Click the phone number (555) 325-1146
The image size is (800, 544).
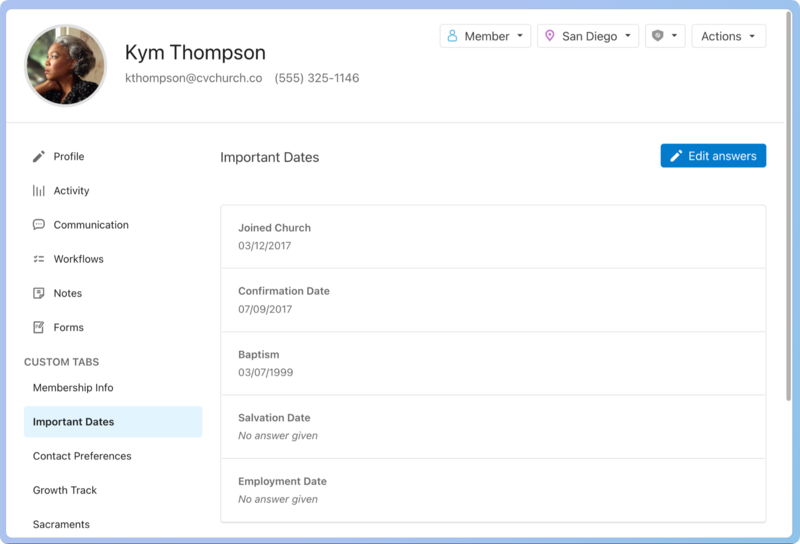point(317,78)
